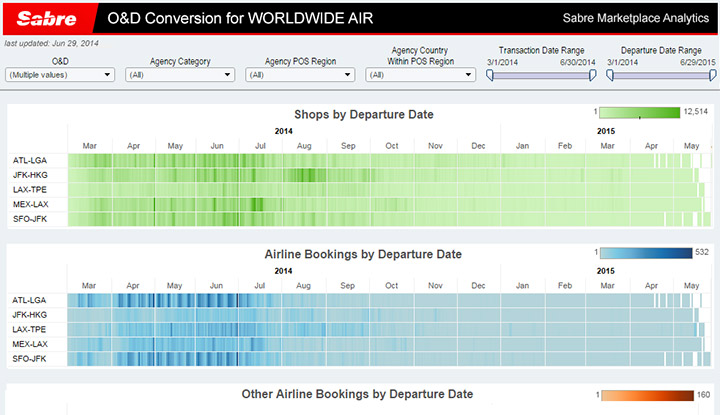
Task: Click the orange Other Airline Bookings legend
Action: (x=645, y=393)
